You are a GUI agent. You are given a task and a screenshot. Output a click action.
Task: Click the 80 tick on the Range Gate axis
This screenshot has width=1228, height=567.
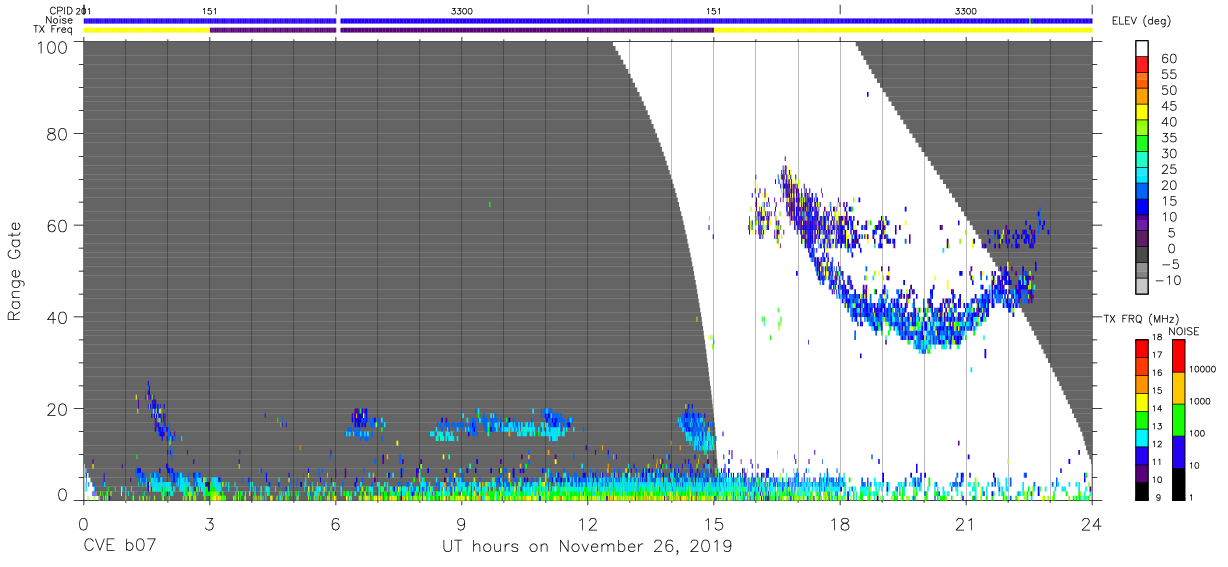[59, 133]
